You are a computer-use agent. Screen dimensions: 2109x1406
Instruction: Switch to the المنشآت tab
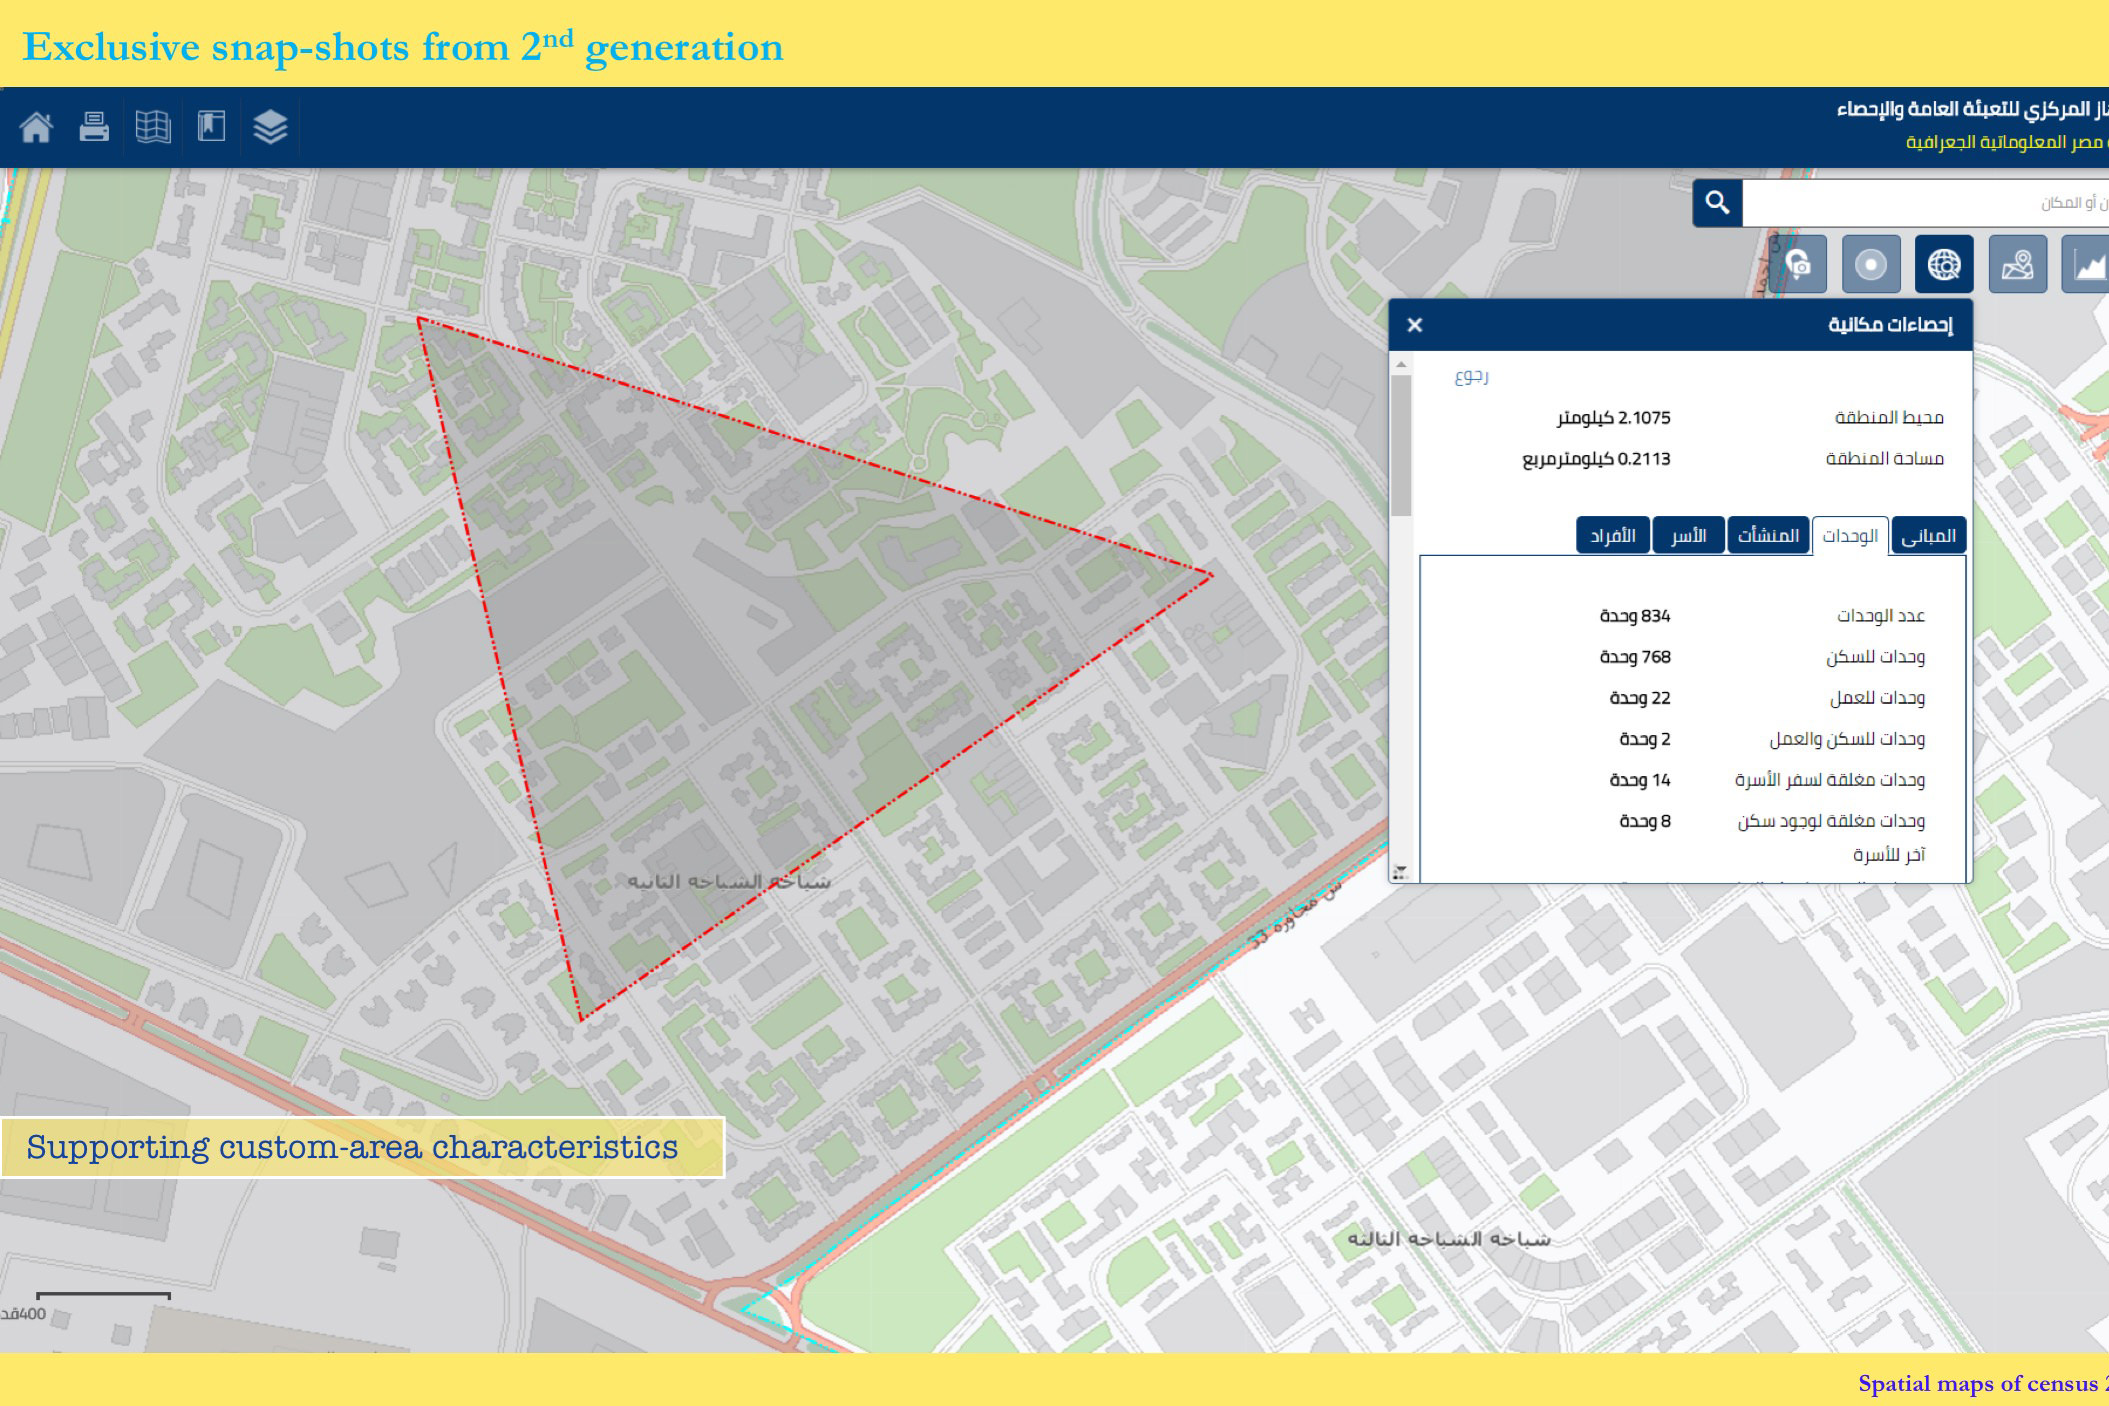(x=1768, y=536)
